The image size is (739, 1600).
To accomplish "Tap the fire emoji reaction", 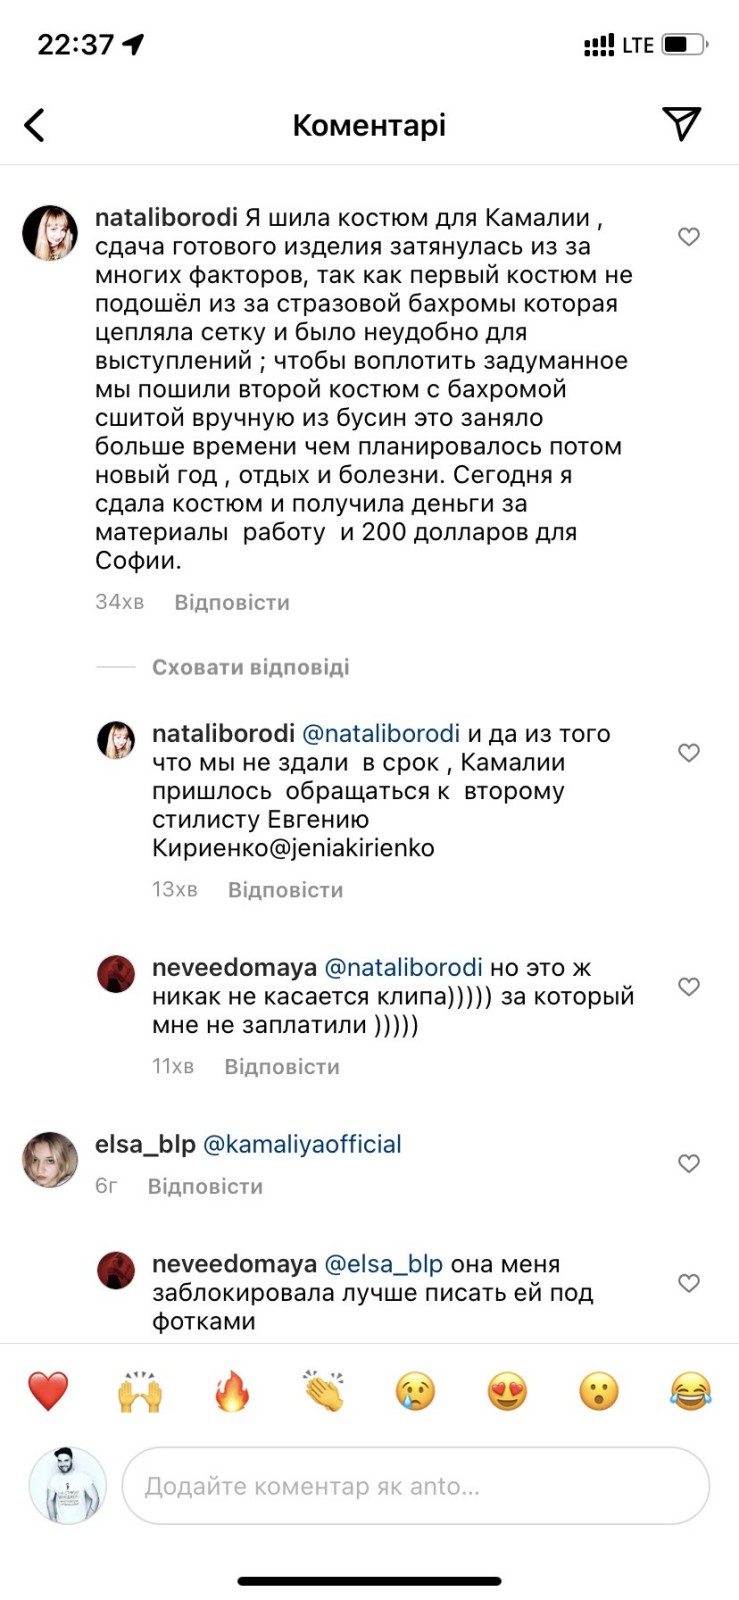I will tap(232, 1390).
